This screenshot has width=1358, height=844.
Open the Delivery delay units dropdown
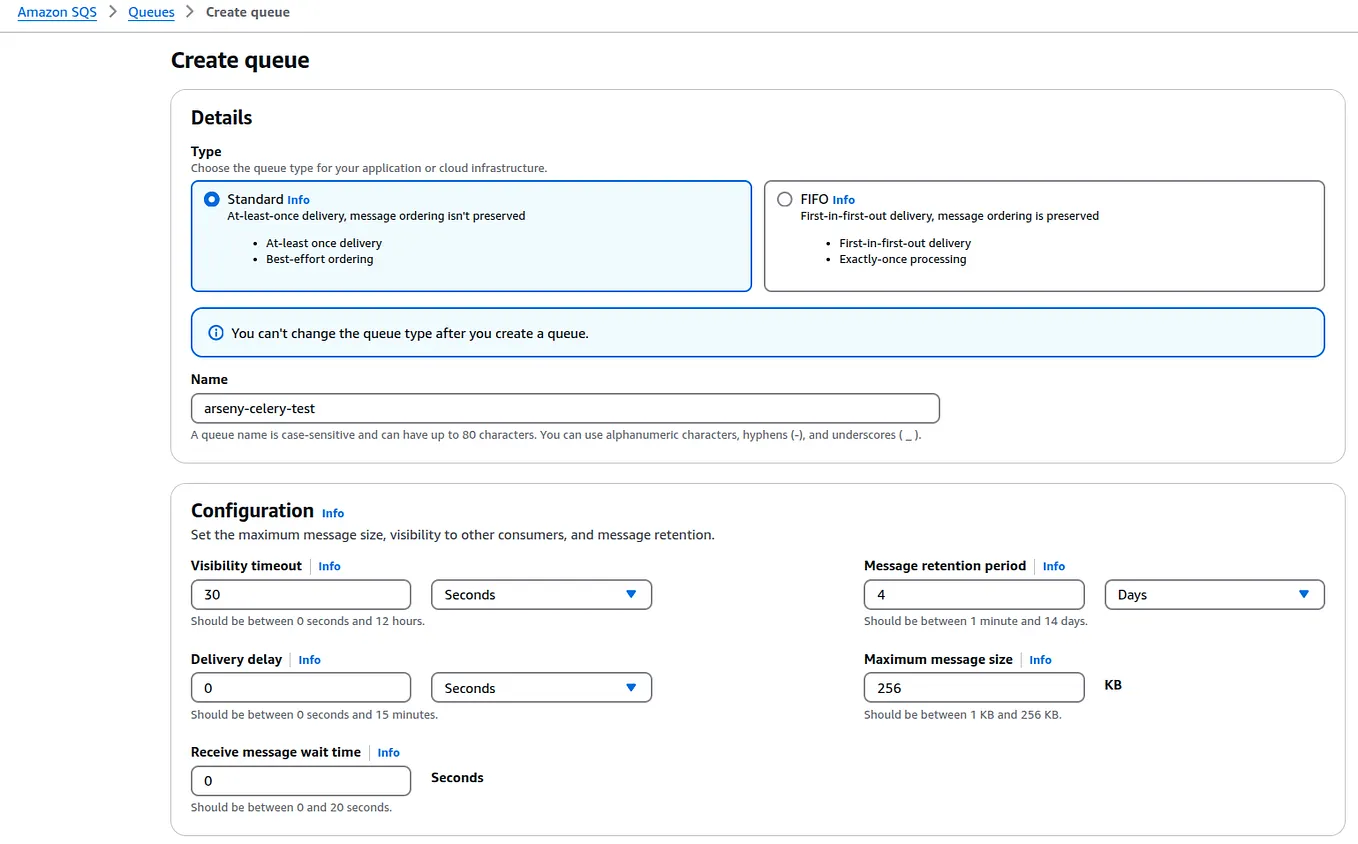coord(541,687)
